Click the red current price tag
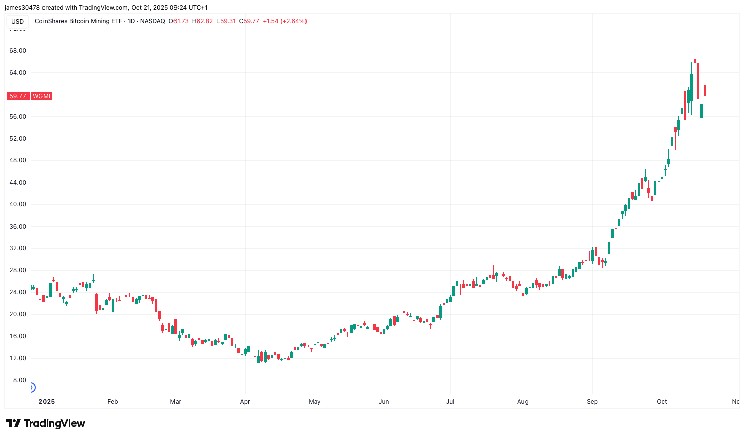This screenshot has height=439, width=745. (x=15, y=95)
